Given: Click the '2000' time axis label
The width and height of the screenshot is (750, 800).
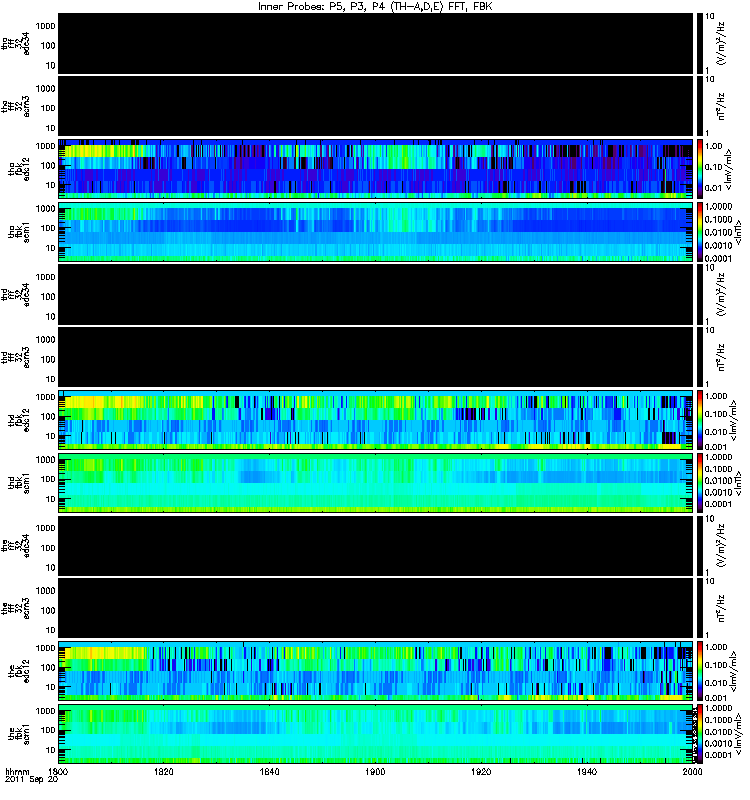Looking at the screenshot, I should point(692,771).
